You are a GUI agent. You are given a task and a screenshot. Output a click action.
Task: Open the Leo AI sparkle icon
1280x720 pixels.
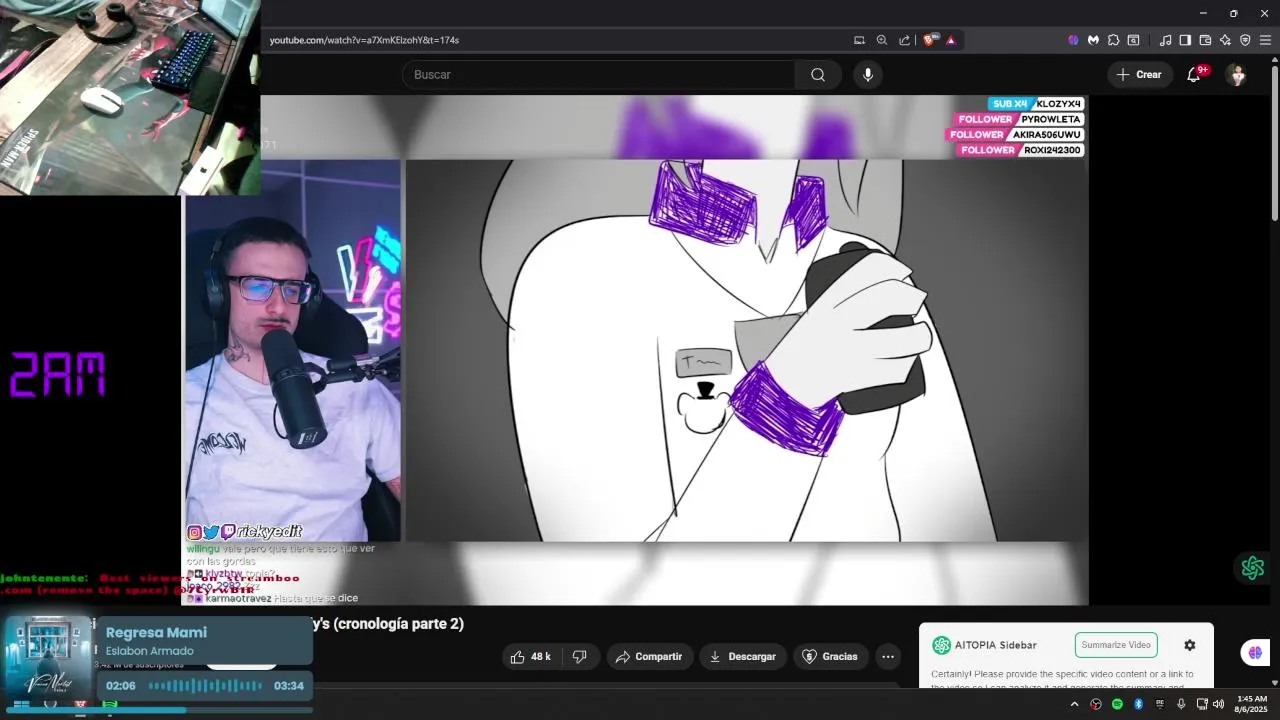click(1225, 40)
